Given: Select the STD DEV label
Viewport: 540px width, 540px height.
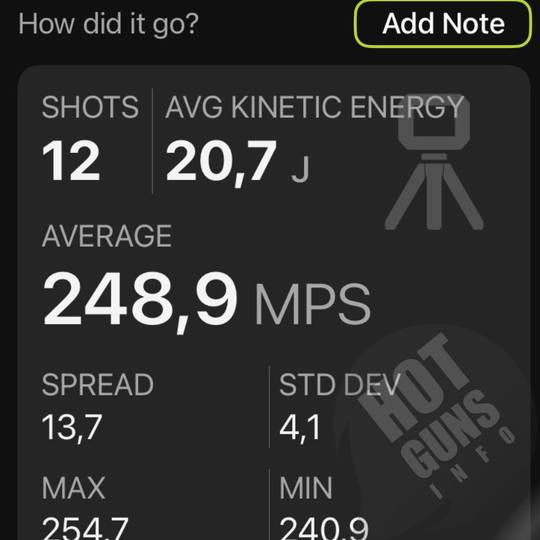Looking at the screenshot, I should click(340, 385).
